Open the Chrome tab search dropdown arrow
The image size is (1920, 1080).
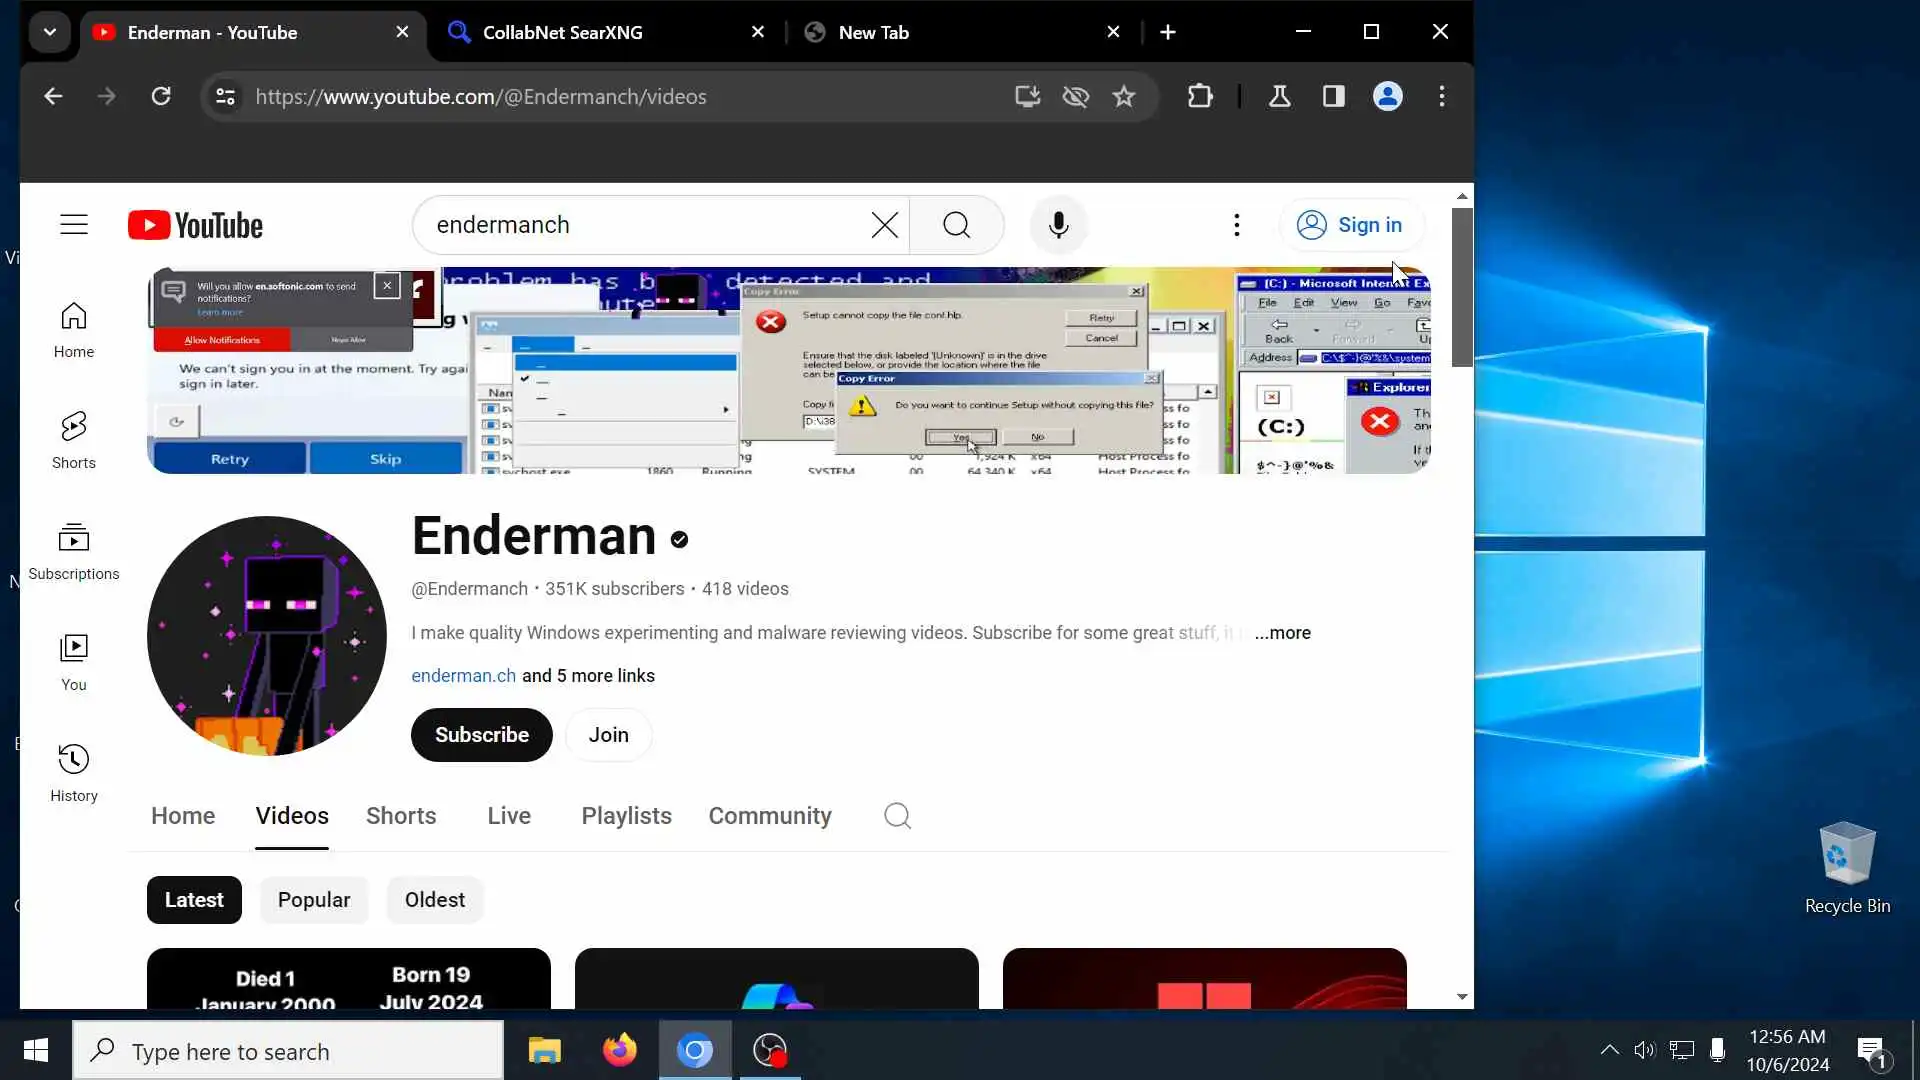50,32
